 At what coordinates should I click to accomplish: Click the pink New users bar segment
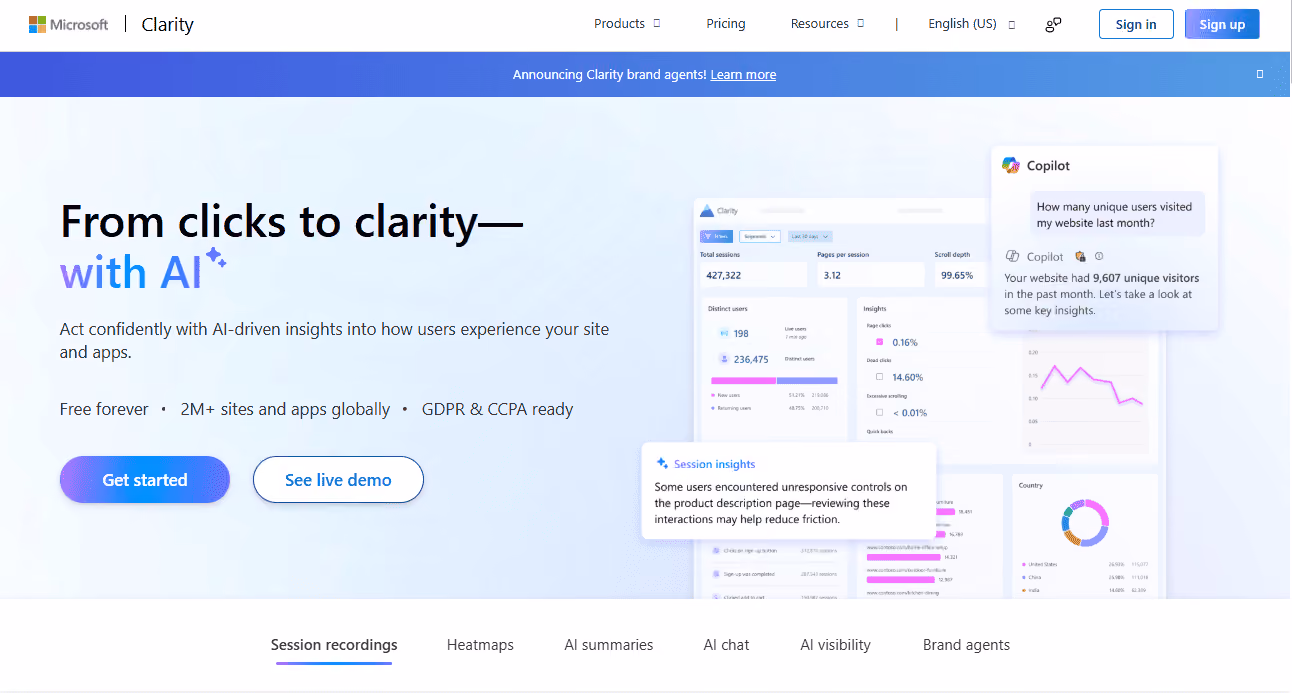(743, 380)
